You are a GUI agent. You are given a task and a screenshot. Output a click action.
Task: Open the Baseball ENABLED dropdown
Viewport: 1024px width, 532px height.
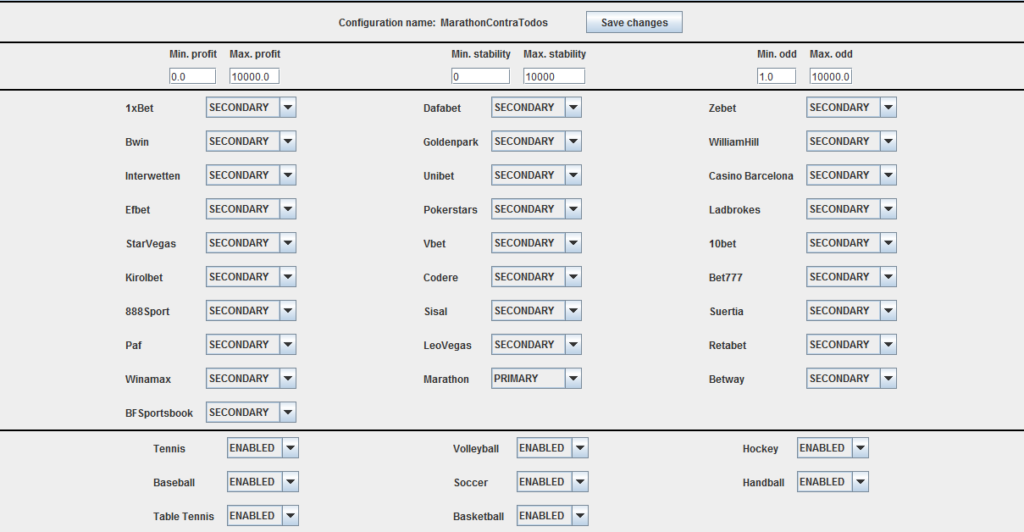[x=263, y=482]
